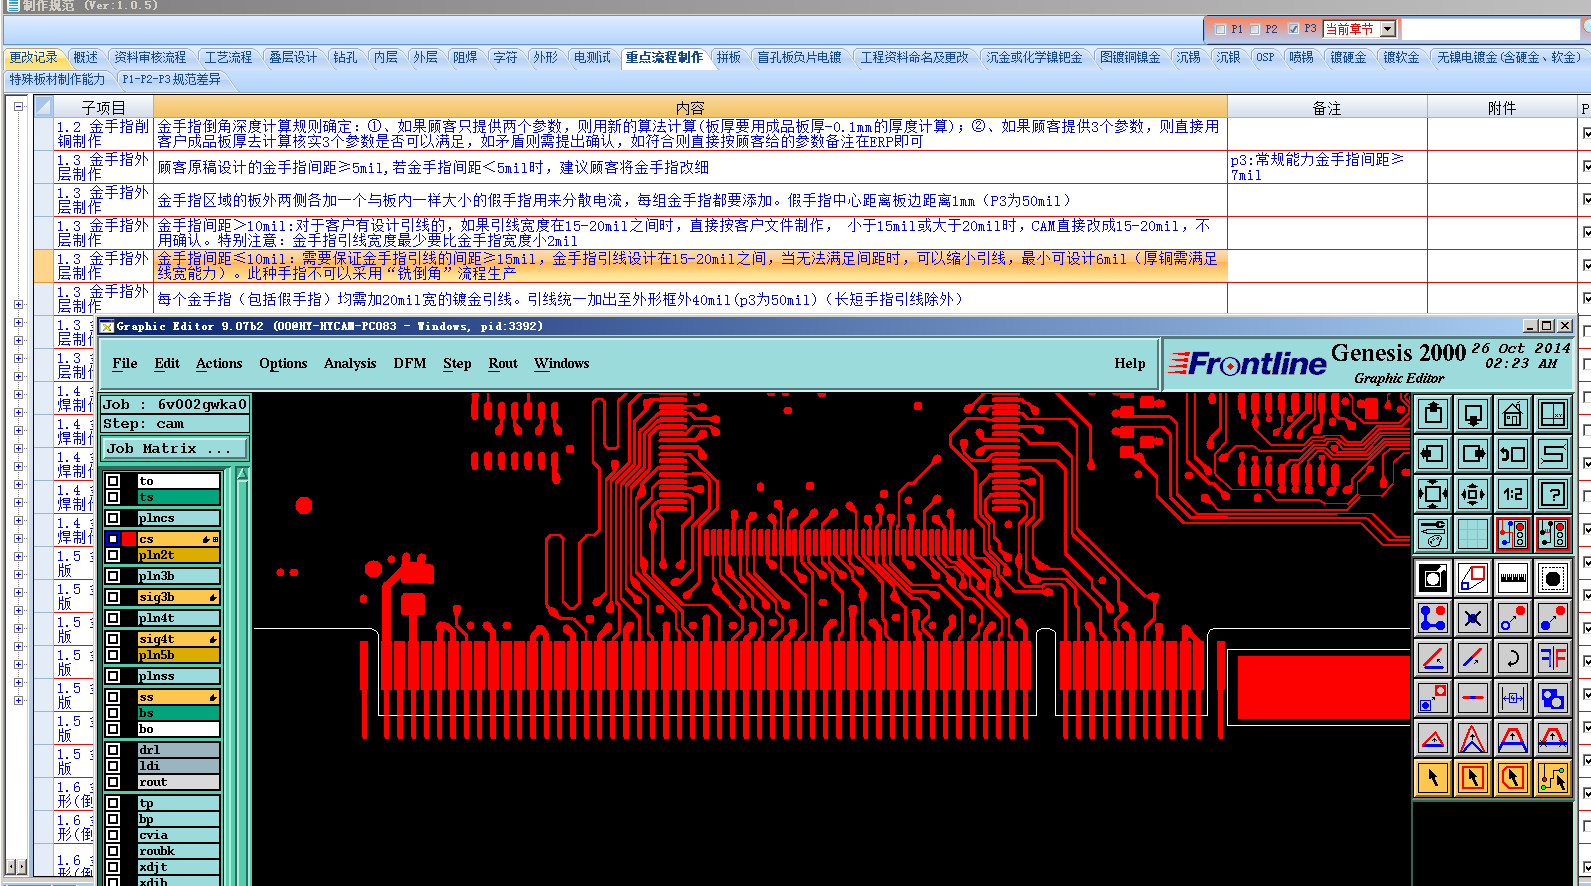This screenshot has width=1591, height=886.
Task: Select the ss layer name
Action: click(x=178, y=697)
